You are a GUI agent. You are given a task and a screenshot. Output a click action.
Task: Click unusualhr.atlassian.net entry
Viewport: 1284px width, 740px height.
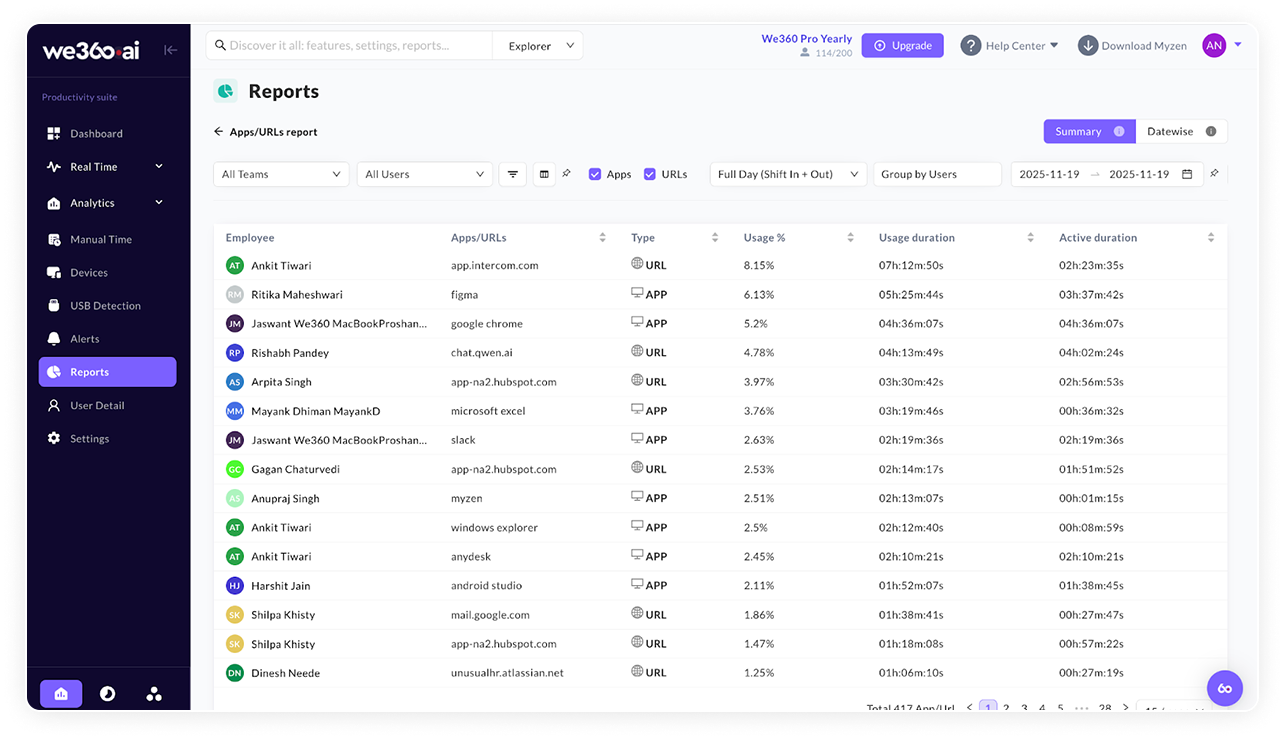pos(507,673)
